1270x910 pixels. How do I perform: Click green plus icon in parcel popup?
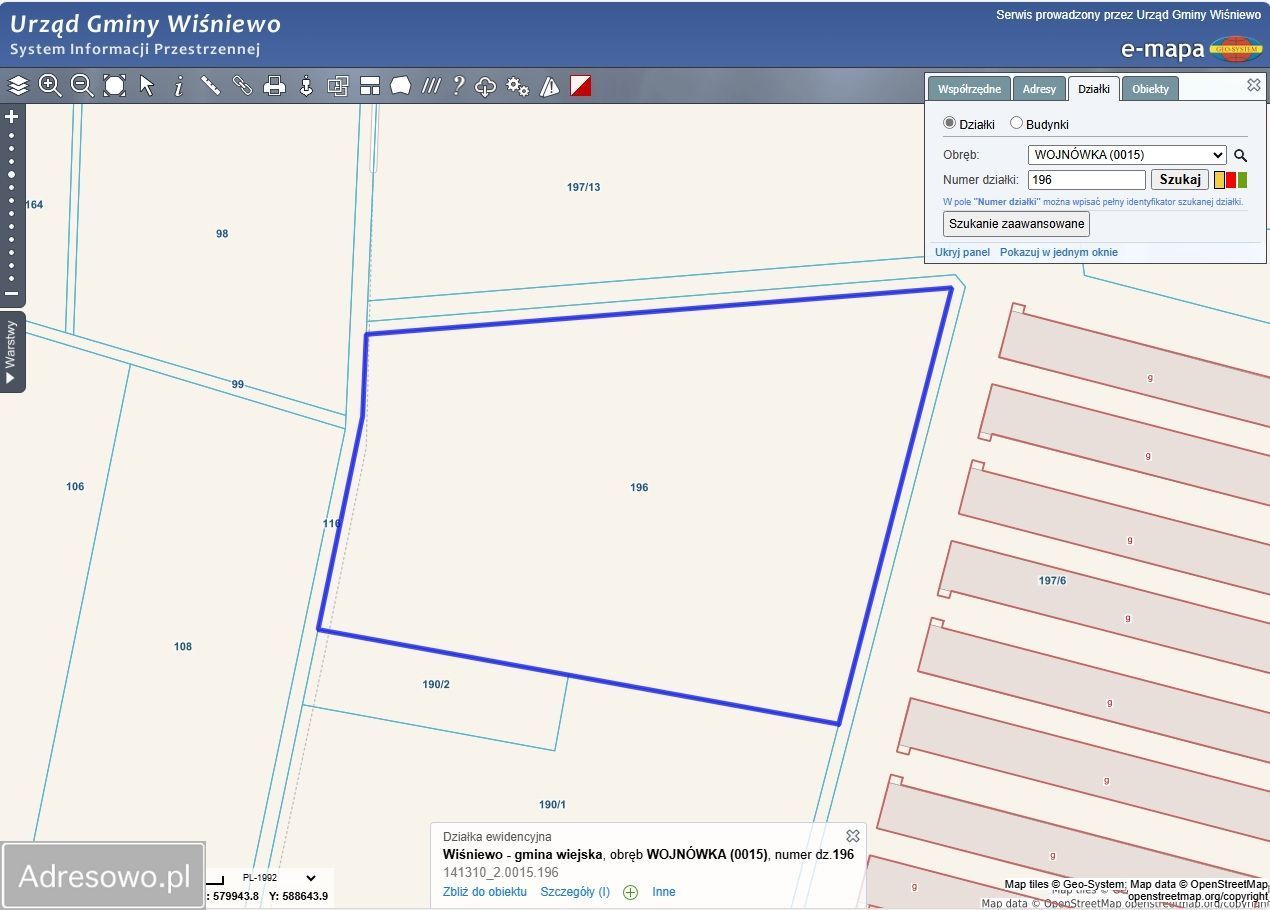630,892
